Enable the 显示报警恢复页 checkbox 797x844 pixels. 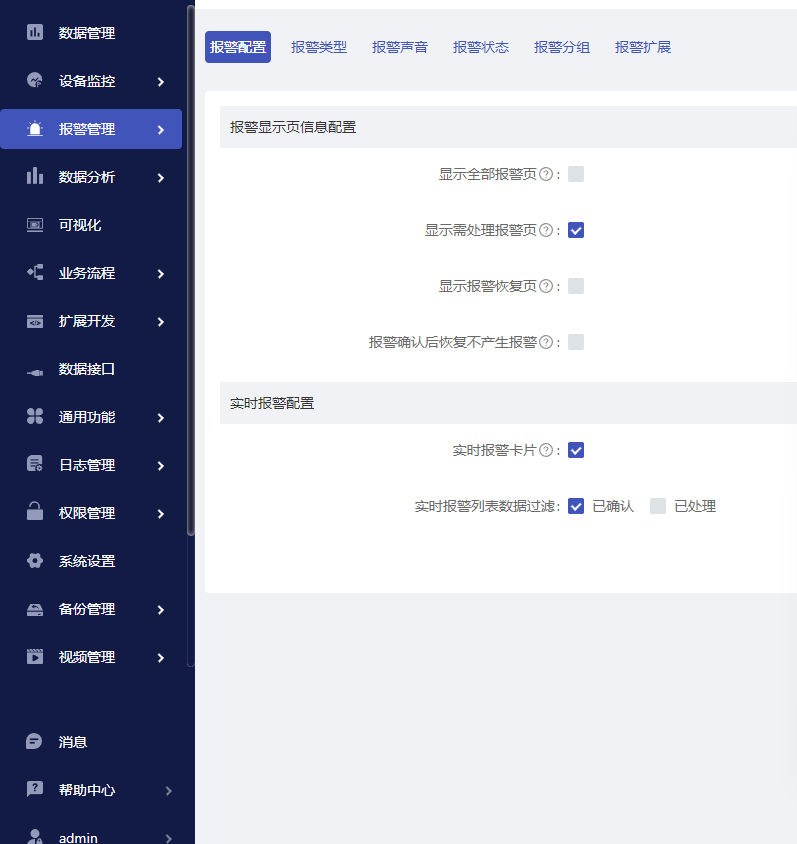pos(576,286)
